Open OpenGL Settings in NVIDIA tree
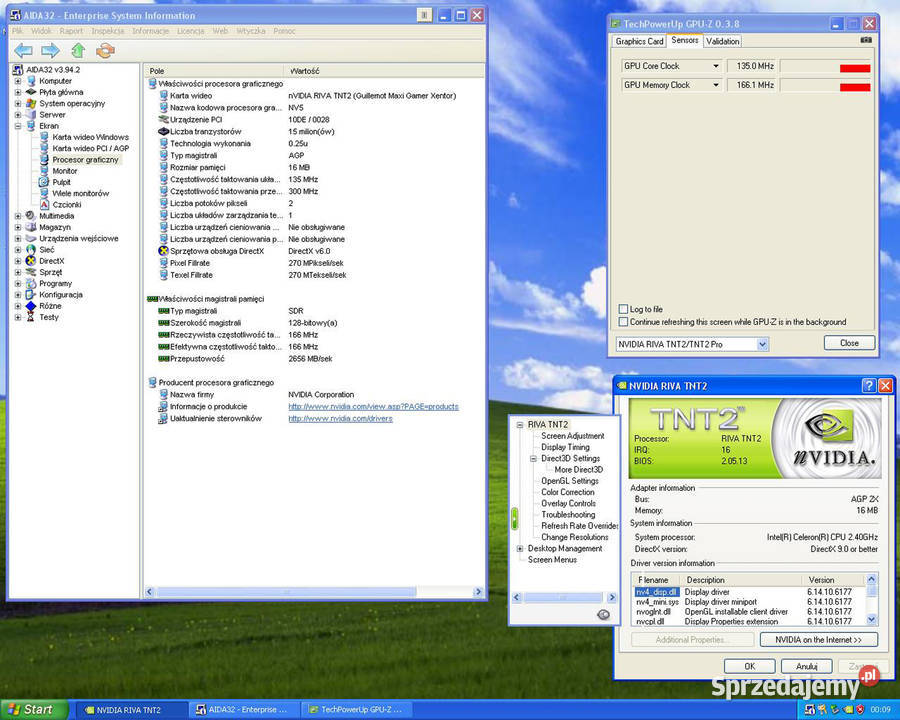The height and width of the screenshot is (720, 900). (x=569, y=481)
